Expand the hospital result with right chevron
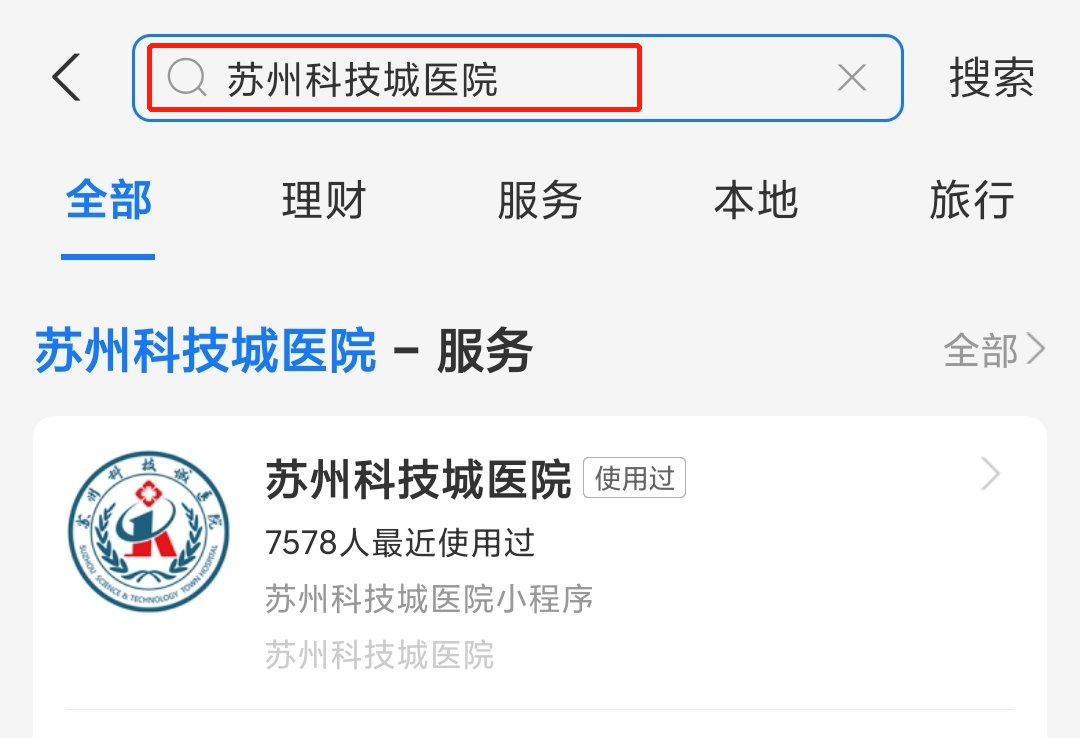 (990, 474)
